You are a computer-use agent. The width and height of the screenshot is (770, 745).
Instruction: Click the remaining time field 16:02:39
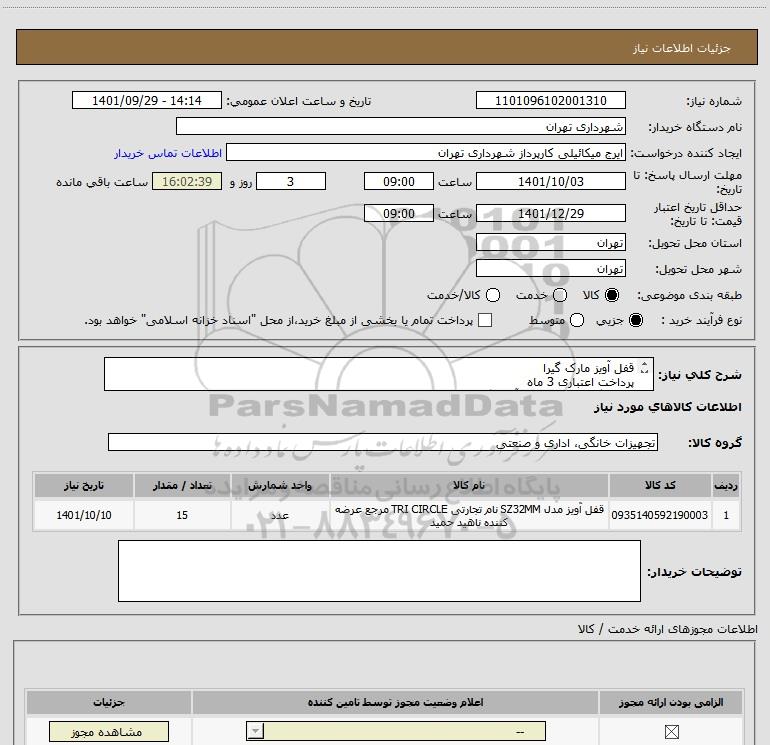[187, 181]
